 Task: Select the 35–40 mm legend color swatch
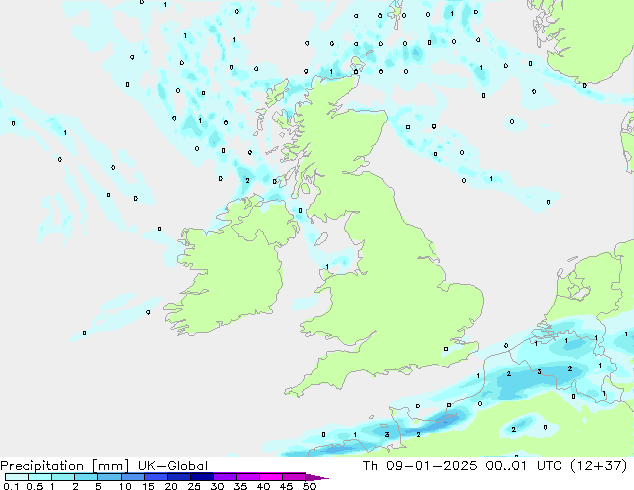pyautogui.click(x=248, y=477)
